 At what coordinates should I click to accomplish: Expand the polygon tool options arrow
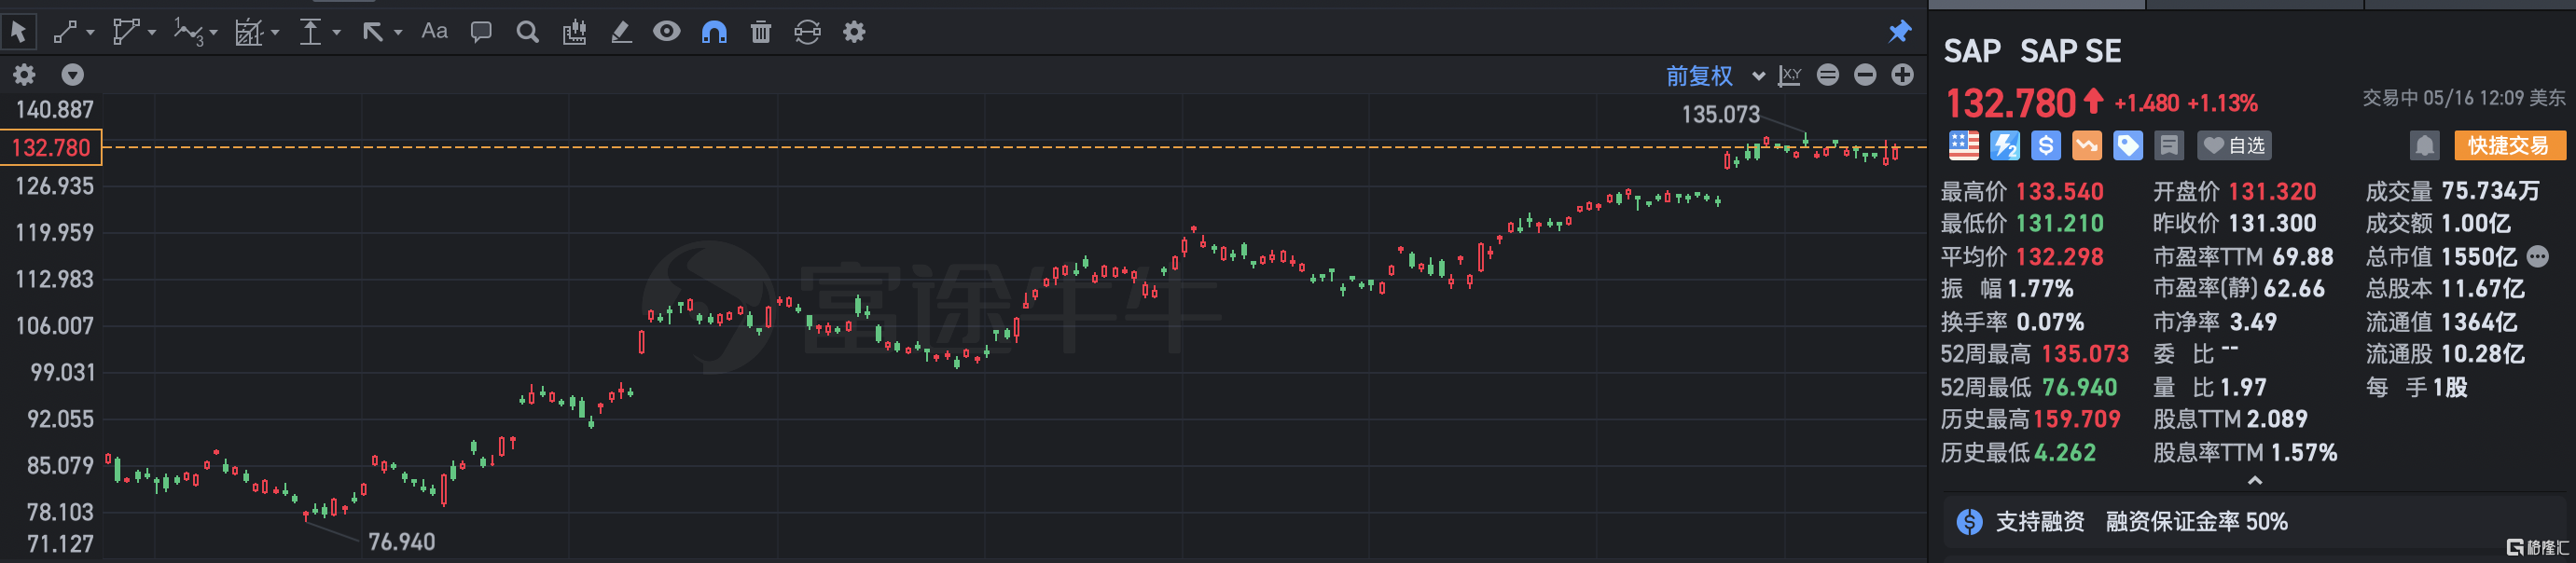pos(152,33)
